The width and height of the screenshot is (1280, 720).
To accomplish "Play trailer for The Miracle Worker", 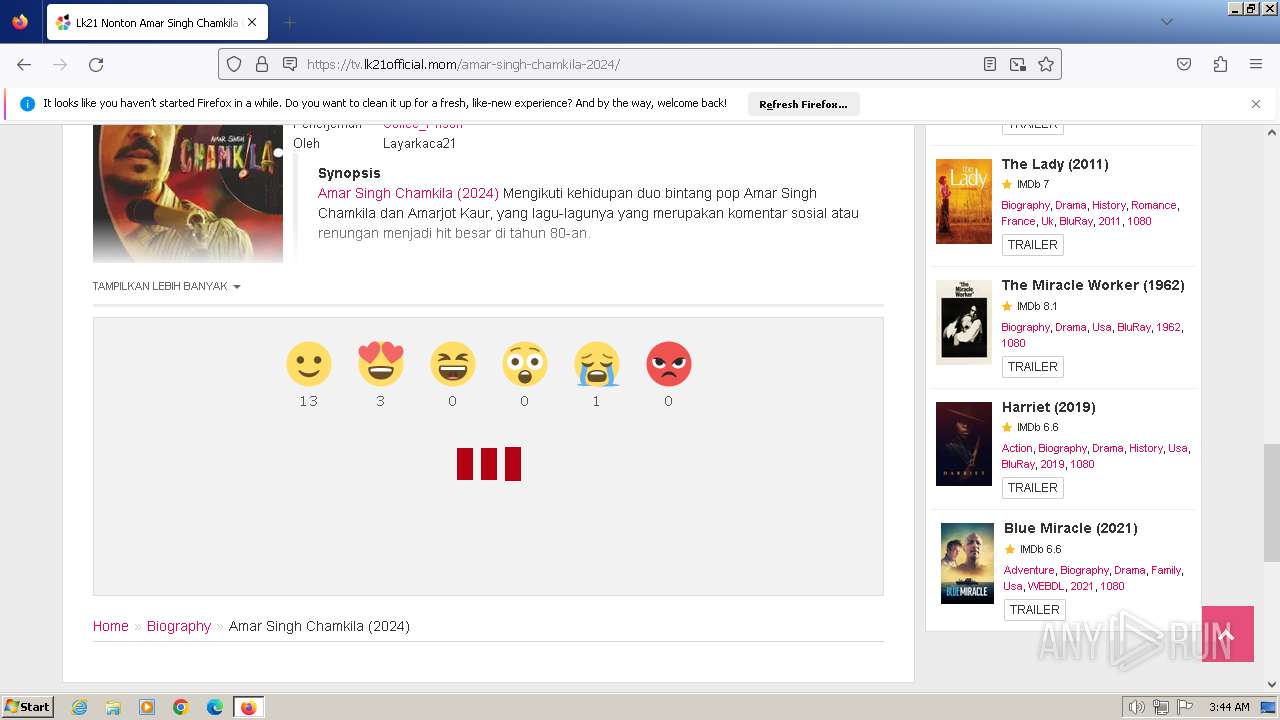I will (1032, 367).
